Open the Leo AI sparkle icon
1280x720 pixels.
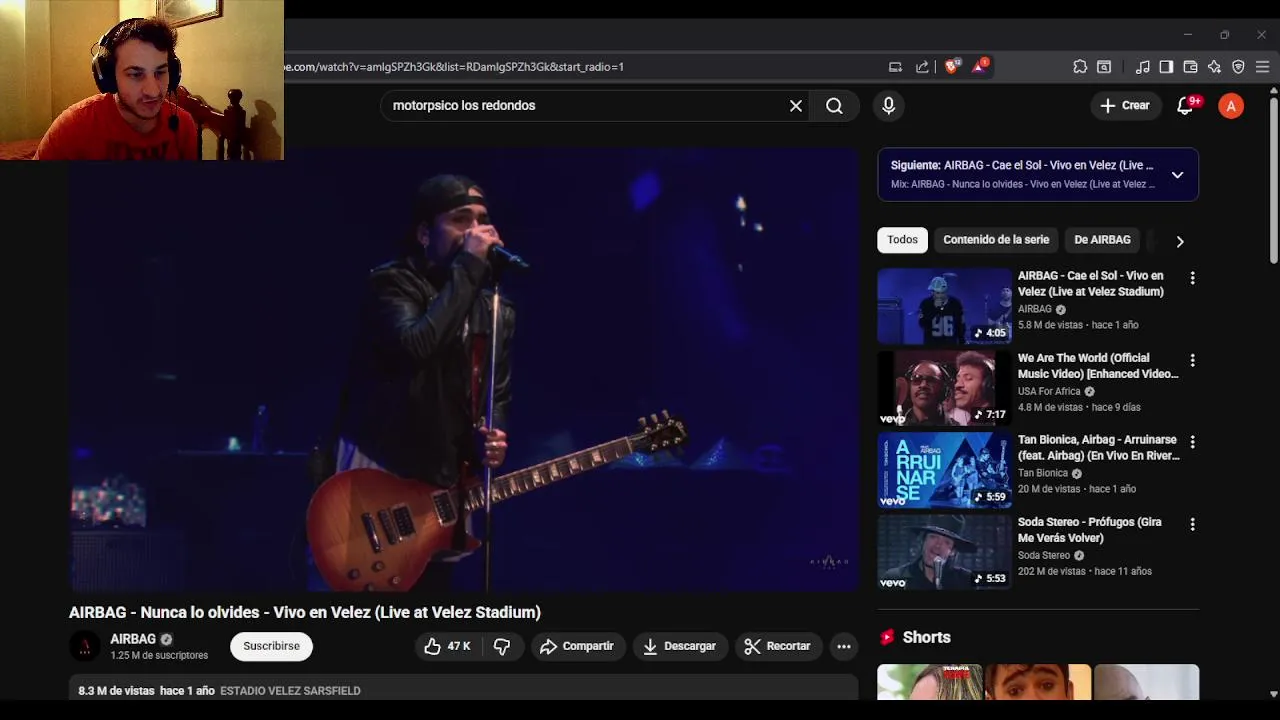1214,67
